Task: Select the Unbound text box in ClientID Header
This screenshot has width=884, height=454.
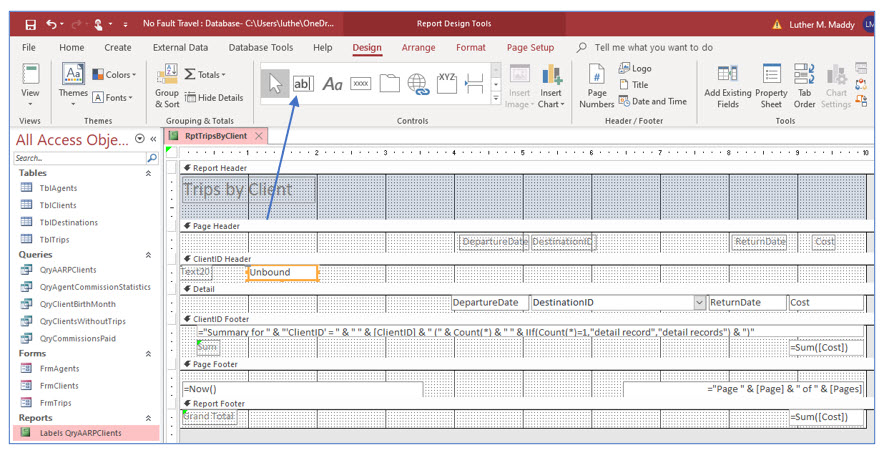Action: coord(283,272)
